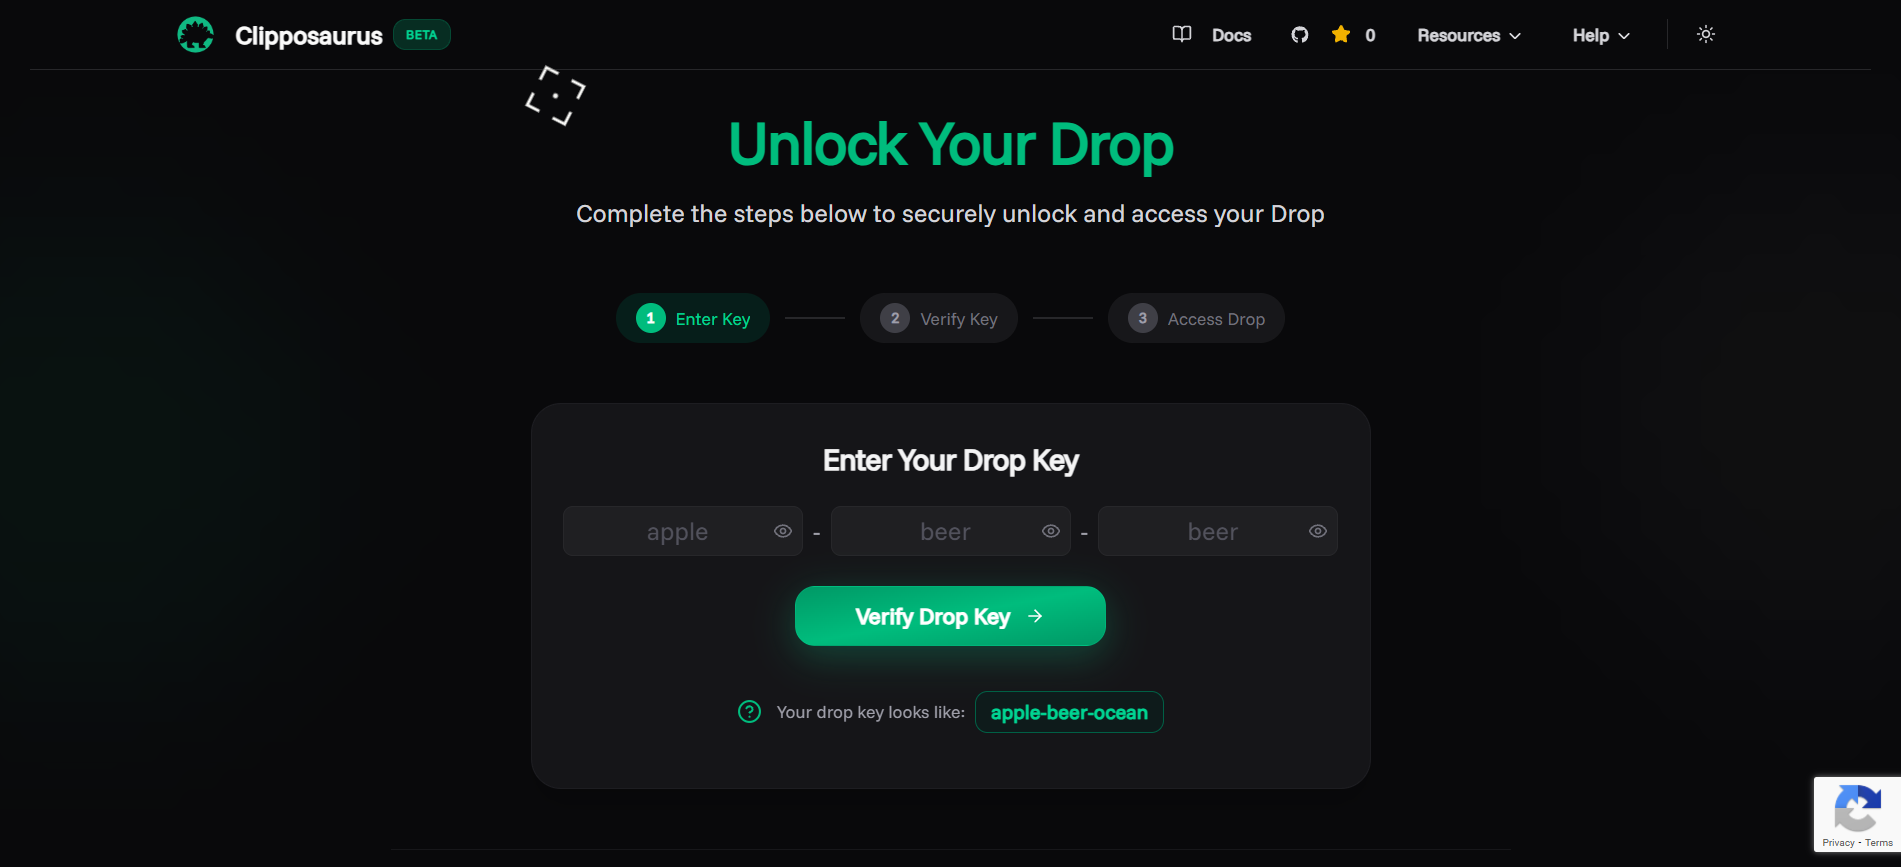Screen dimensions: 1901x867
Task: Click the arrow on Verify Drop Key
Action: pos(1035,616)
